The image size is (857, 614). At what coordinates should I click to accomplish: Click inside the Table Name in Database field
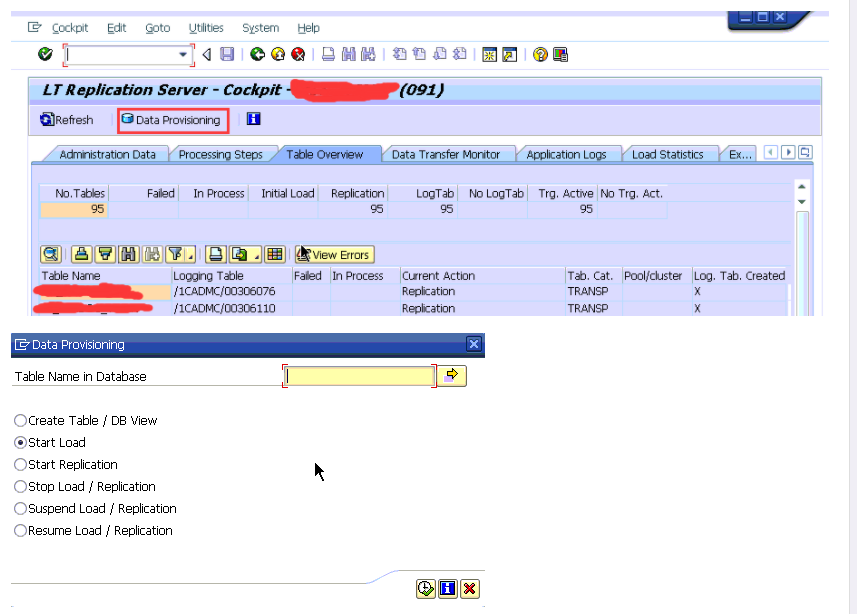(358, 375)
